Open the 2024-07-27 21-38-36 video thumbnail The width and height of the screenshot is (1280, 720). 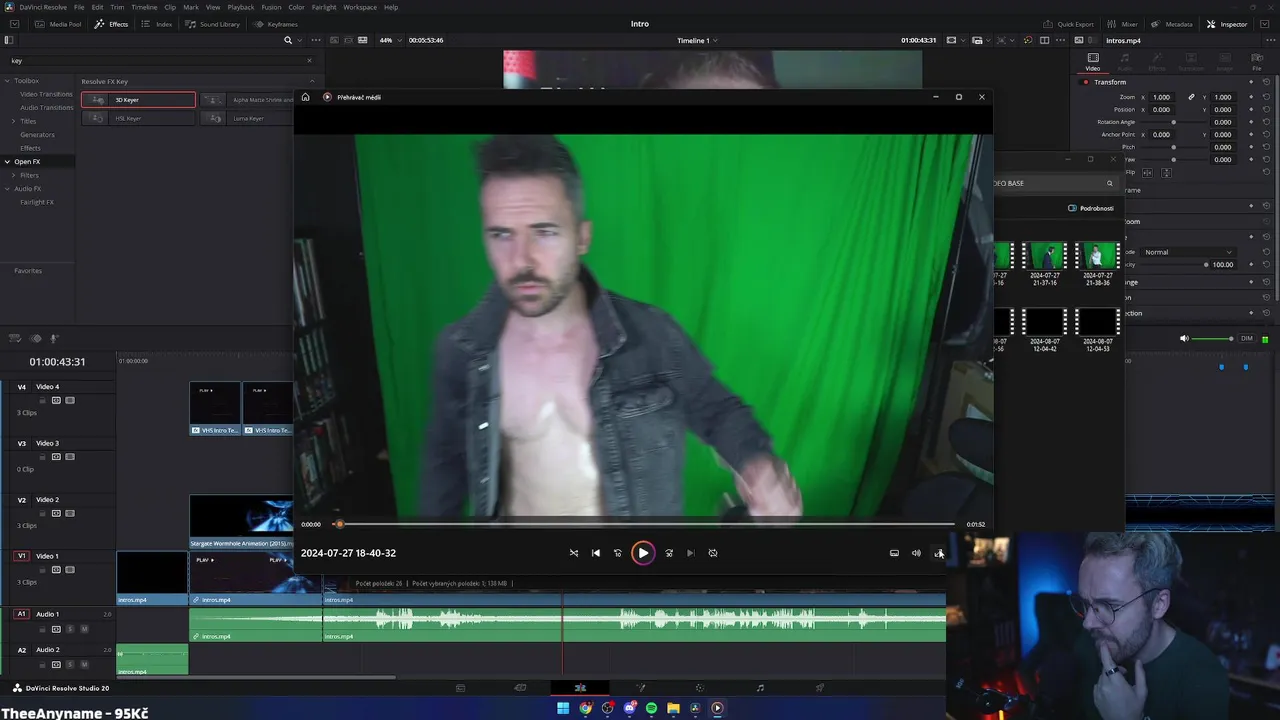coord(1097,263)
